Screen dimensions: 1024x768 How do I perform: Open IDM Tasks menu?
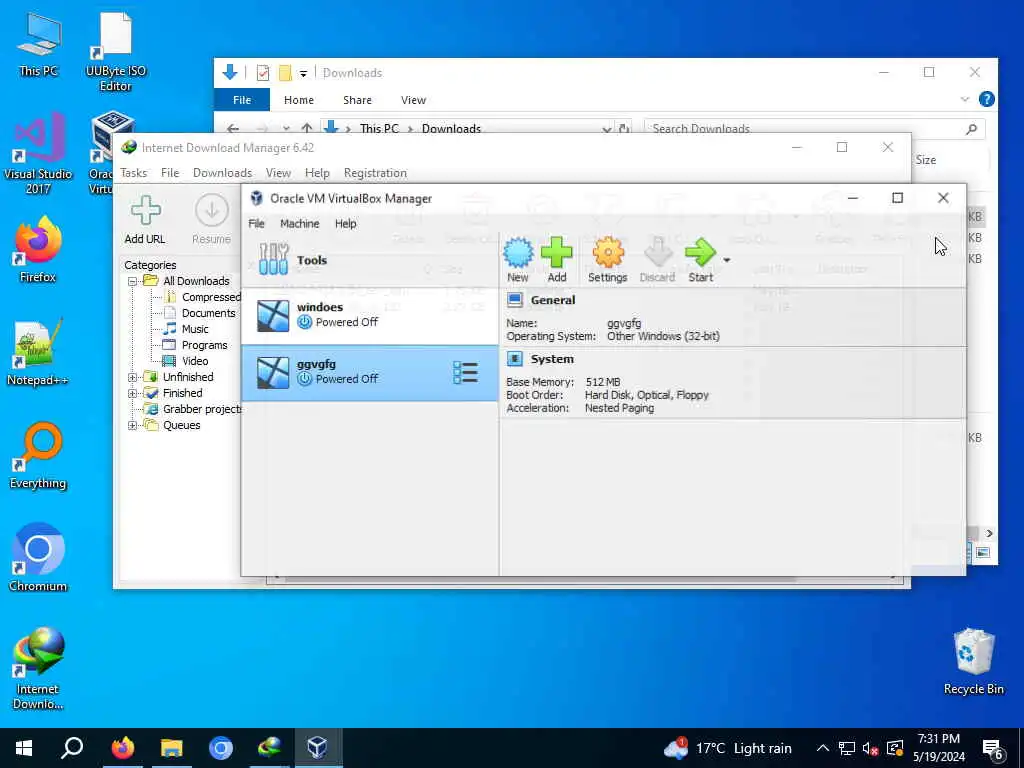133,173
